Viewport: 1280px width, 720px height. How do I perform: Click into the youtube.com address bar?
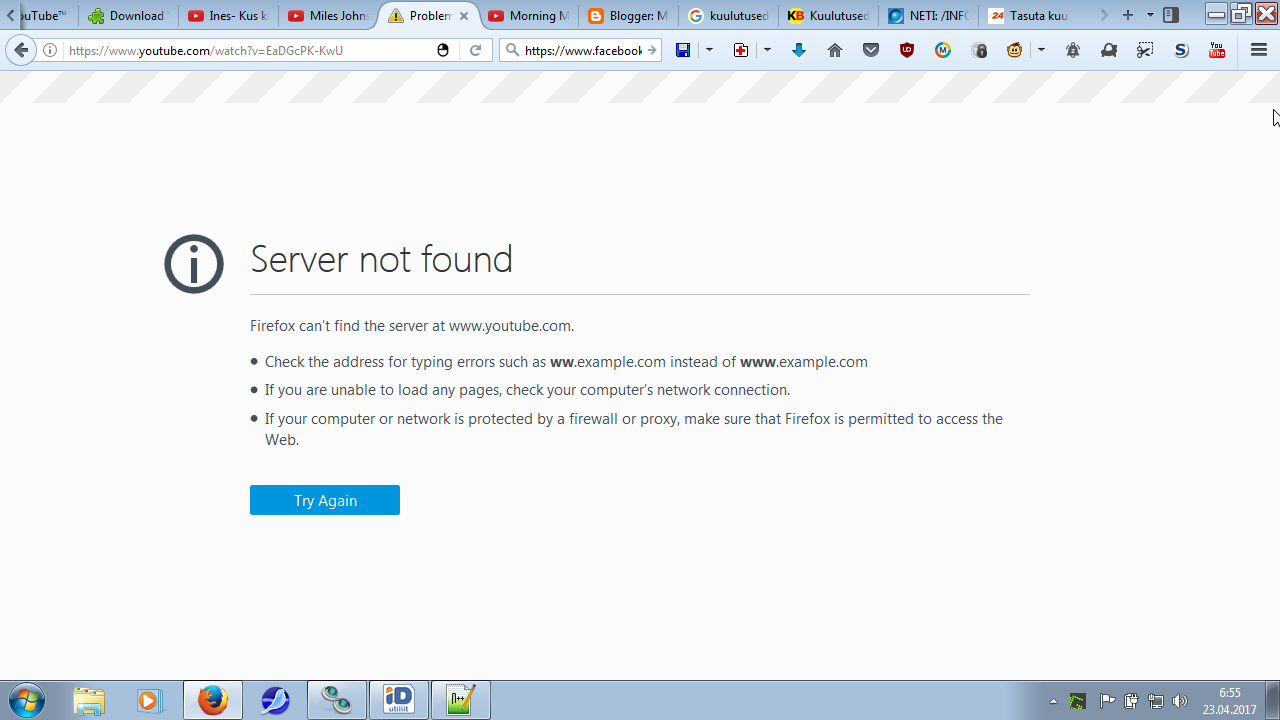click(x=250, y=50)
